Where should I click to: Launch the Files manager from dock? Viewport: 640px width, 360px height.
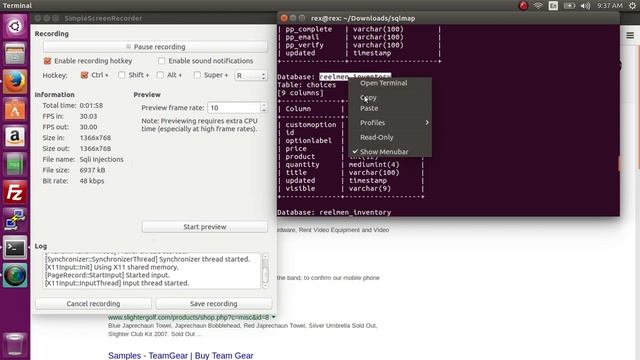pos(15,54)
